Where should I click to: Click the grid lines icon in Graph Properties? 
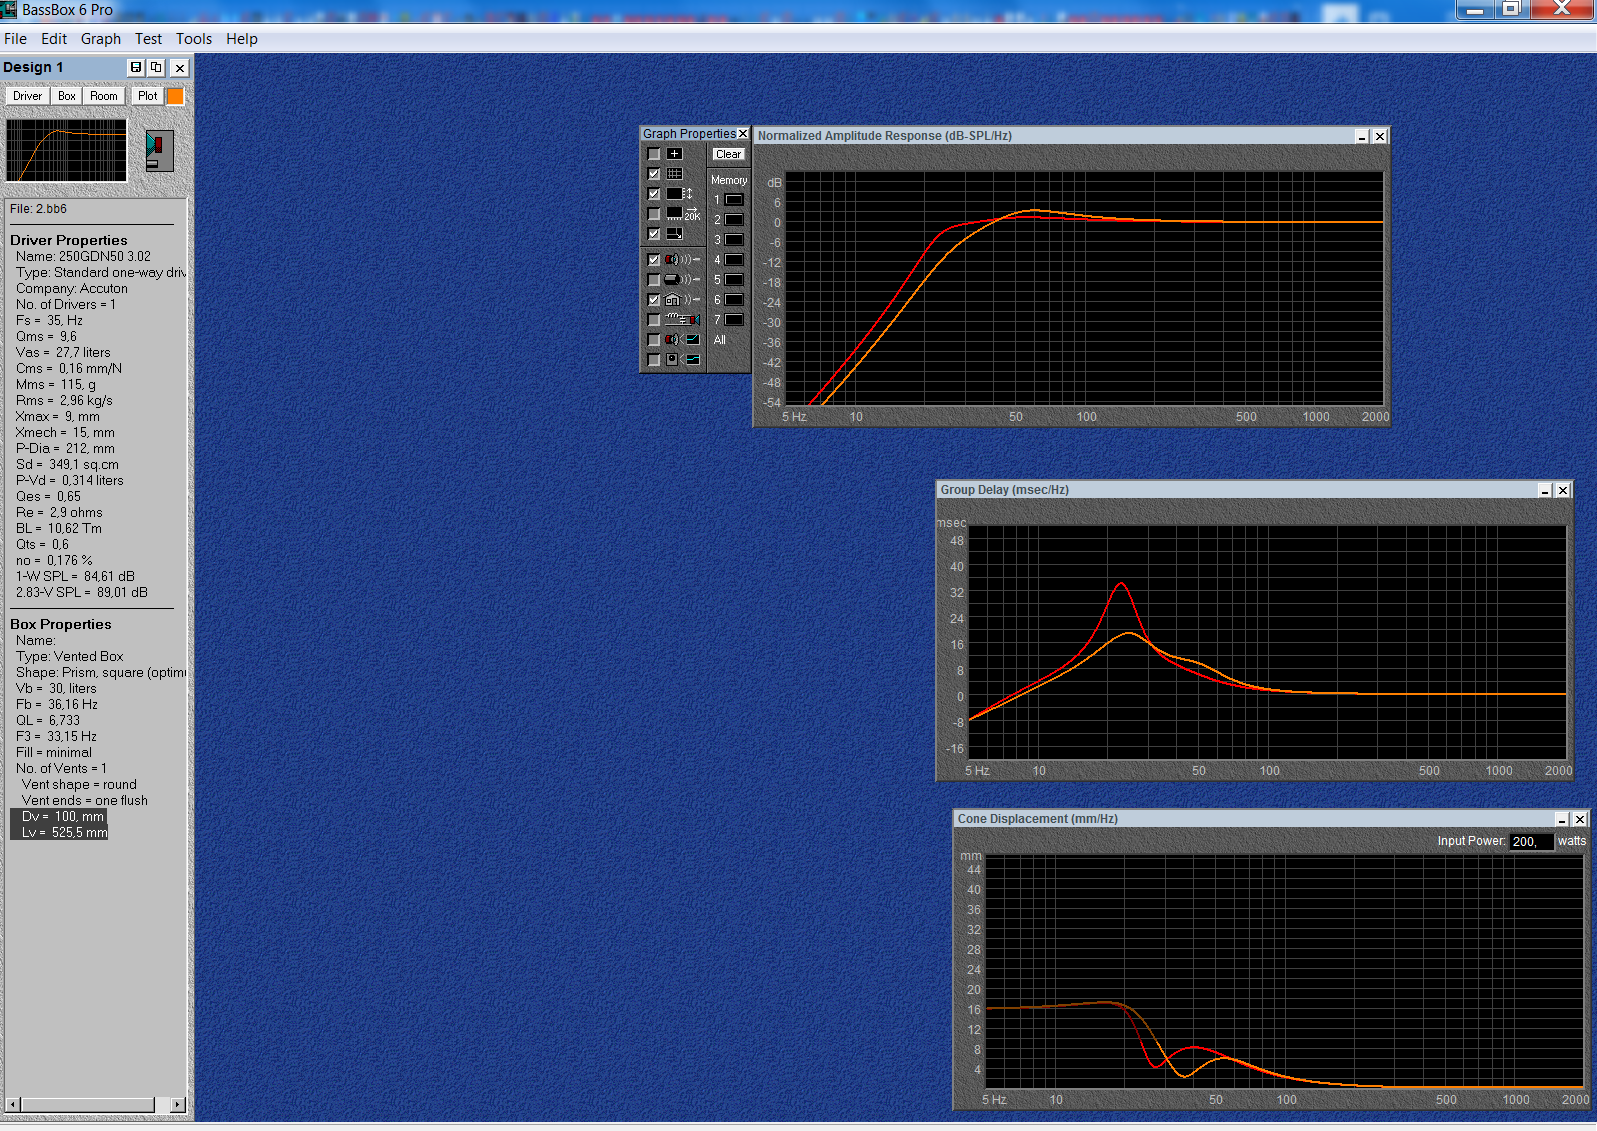tap(675, 174)
